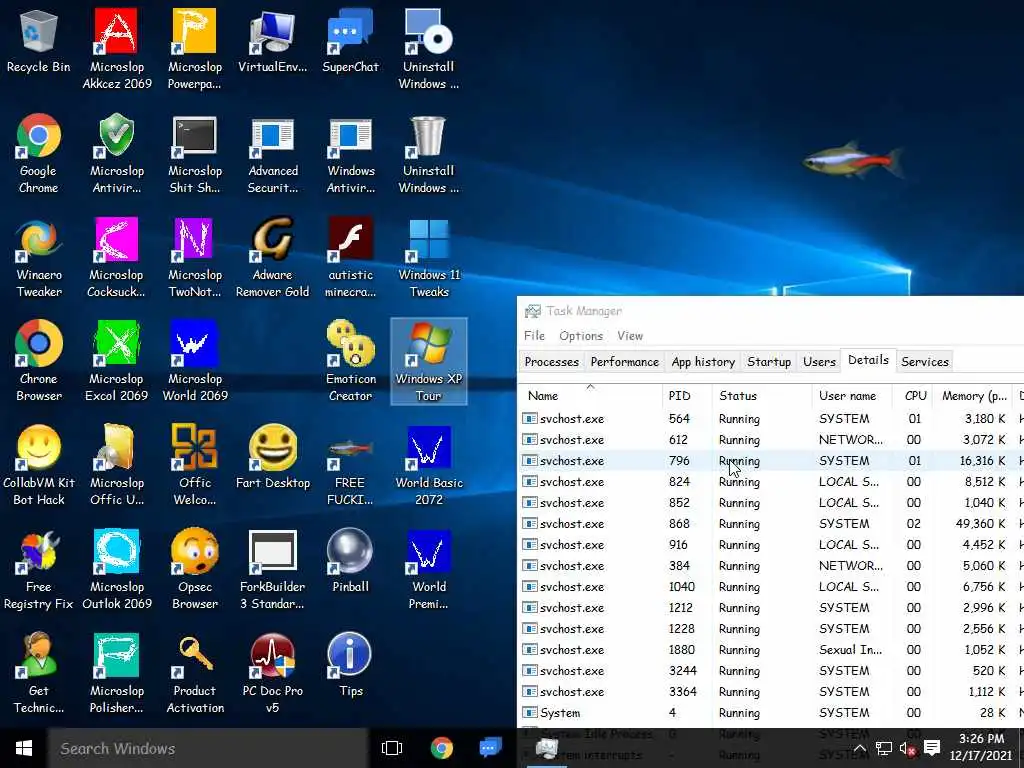The image size is (1024, 768).
Task: Open Windows 11 Tweaks icon
Action: pyautogui.click(x=429, y=258)
